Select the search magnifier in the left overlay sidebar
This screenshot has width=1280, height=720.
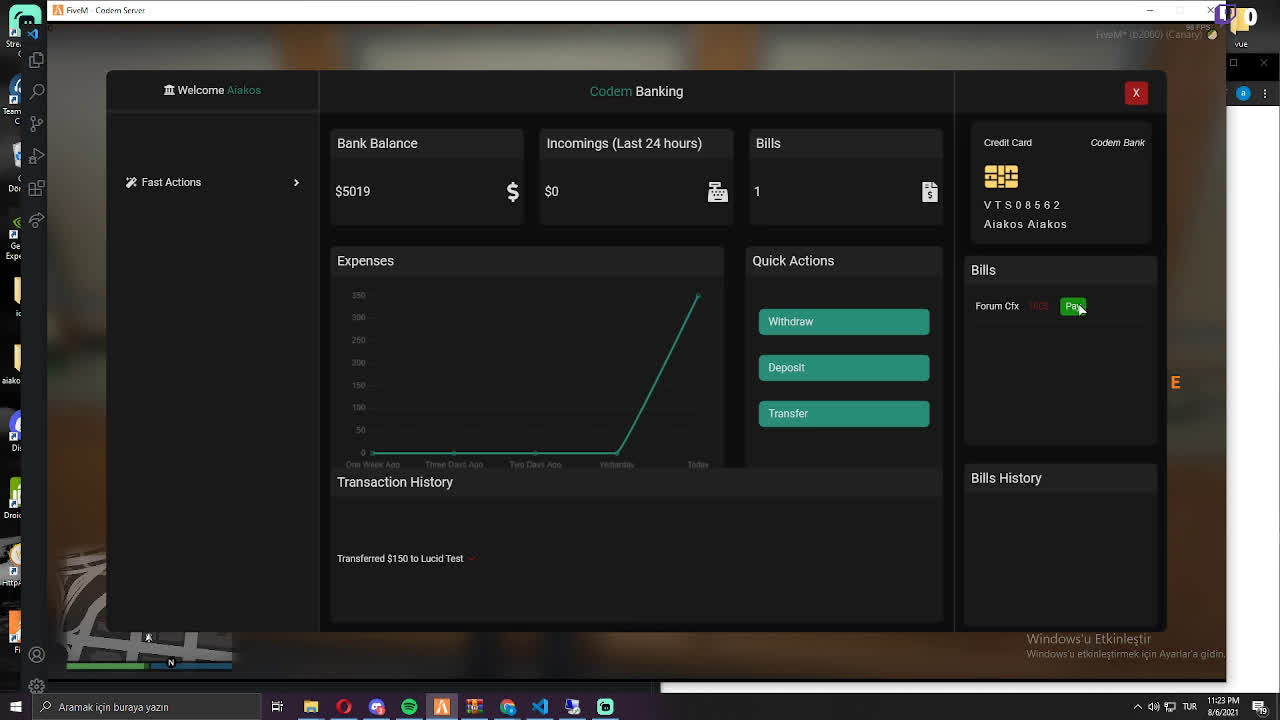coord(37,92)
